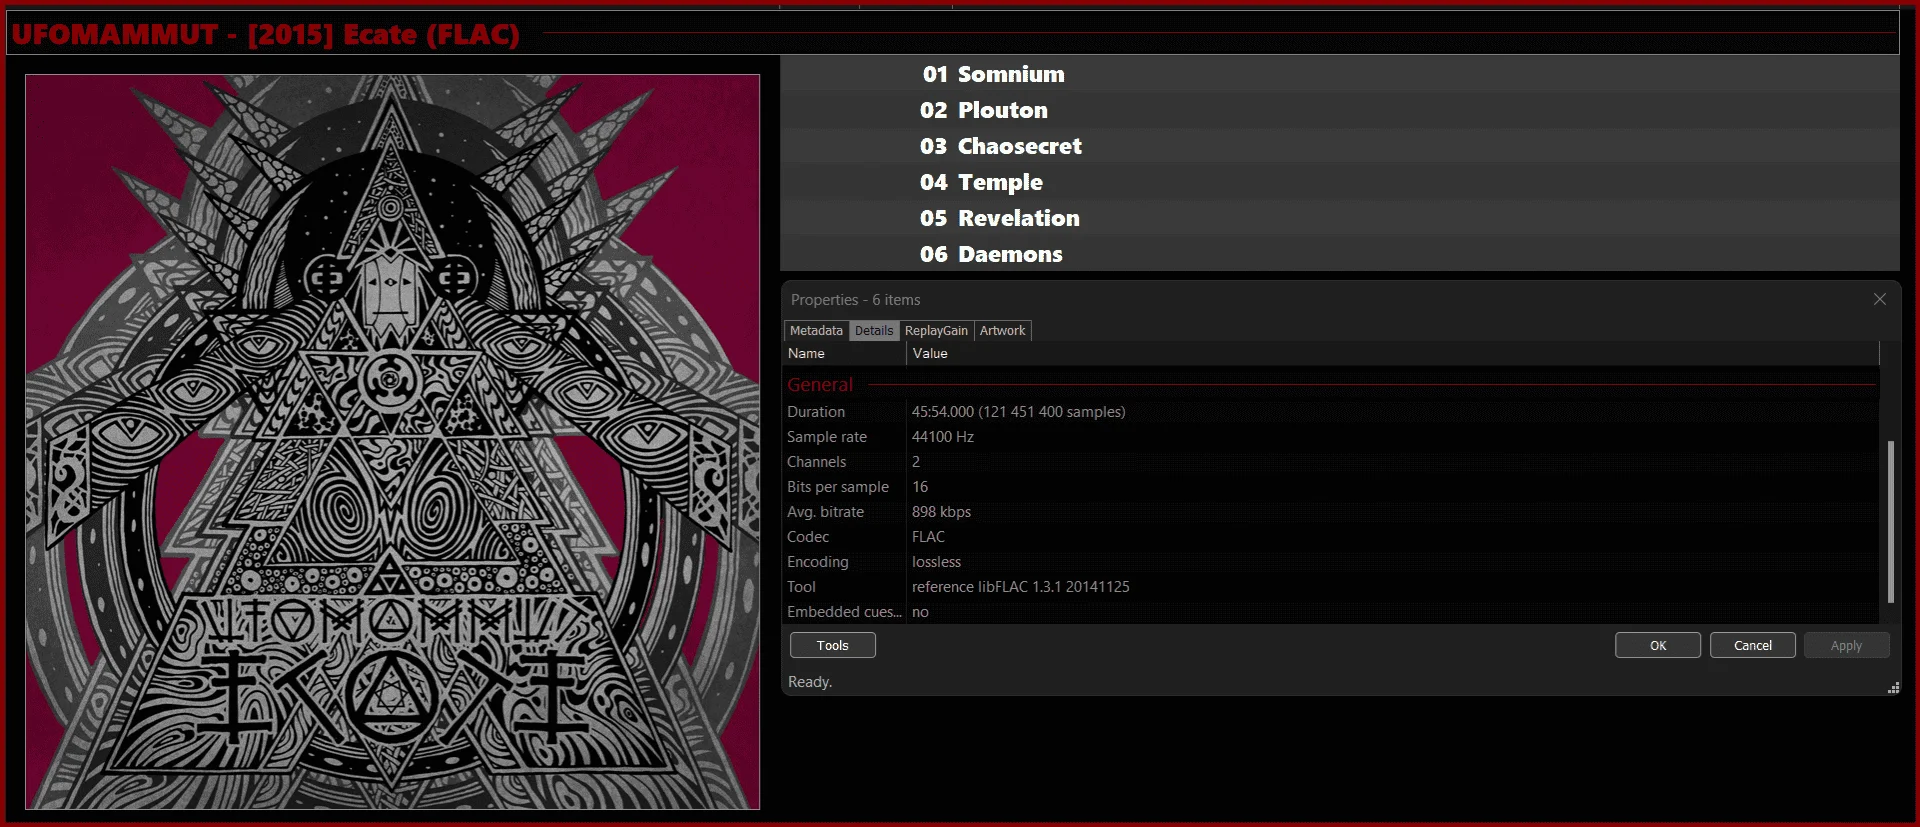Click the dialog resize grip corner
This screenshot has height=827, width=1920.
(1893, 688)
